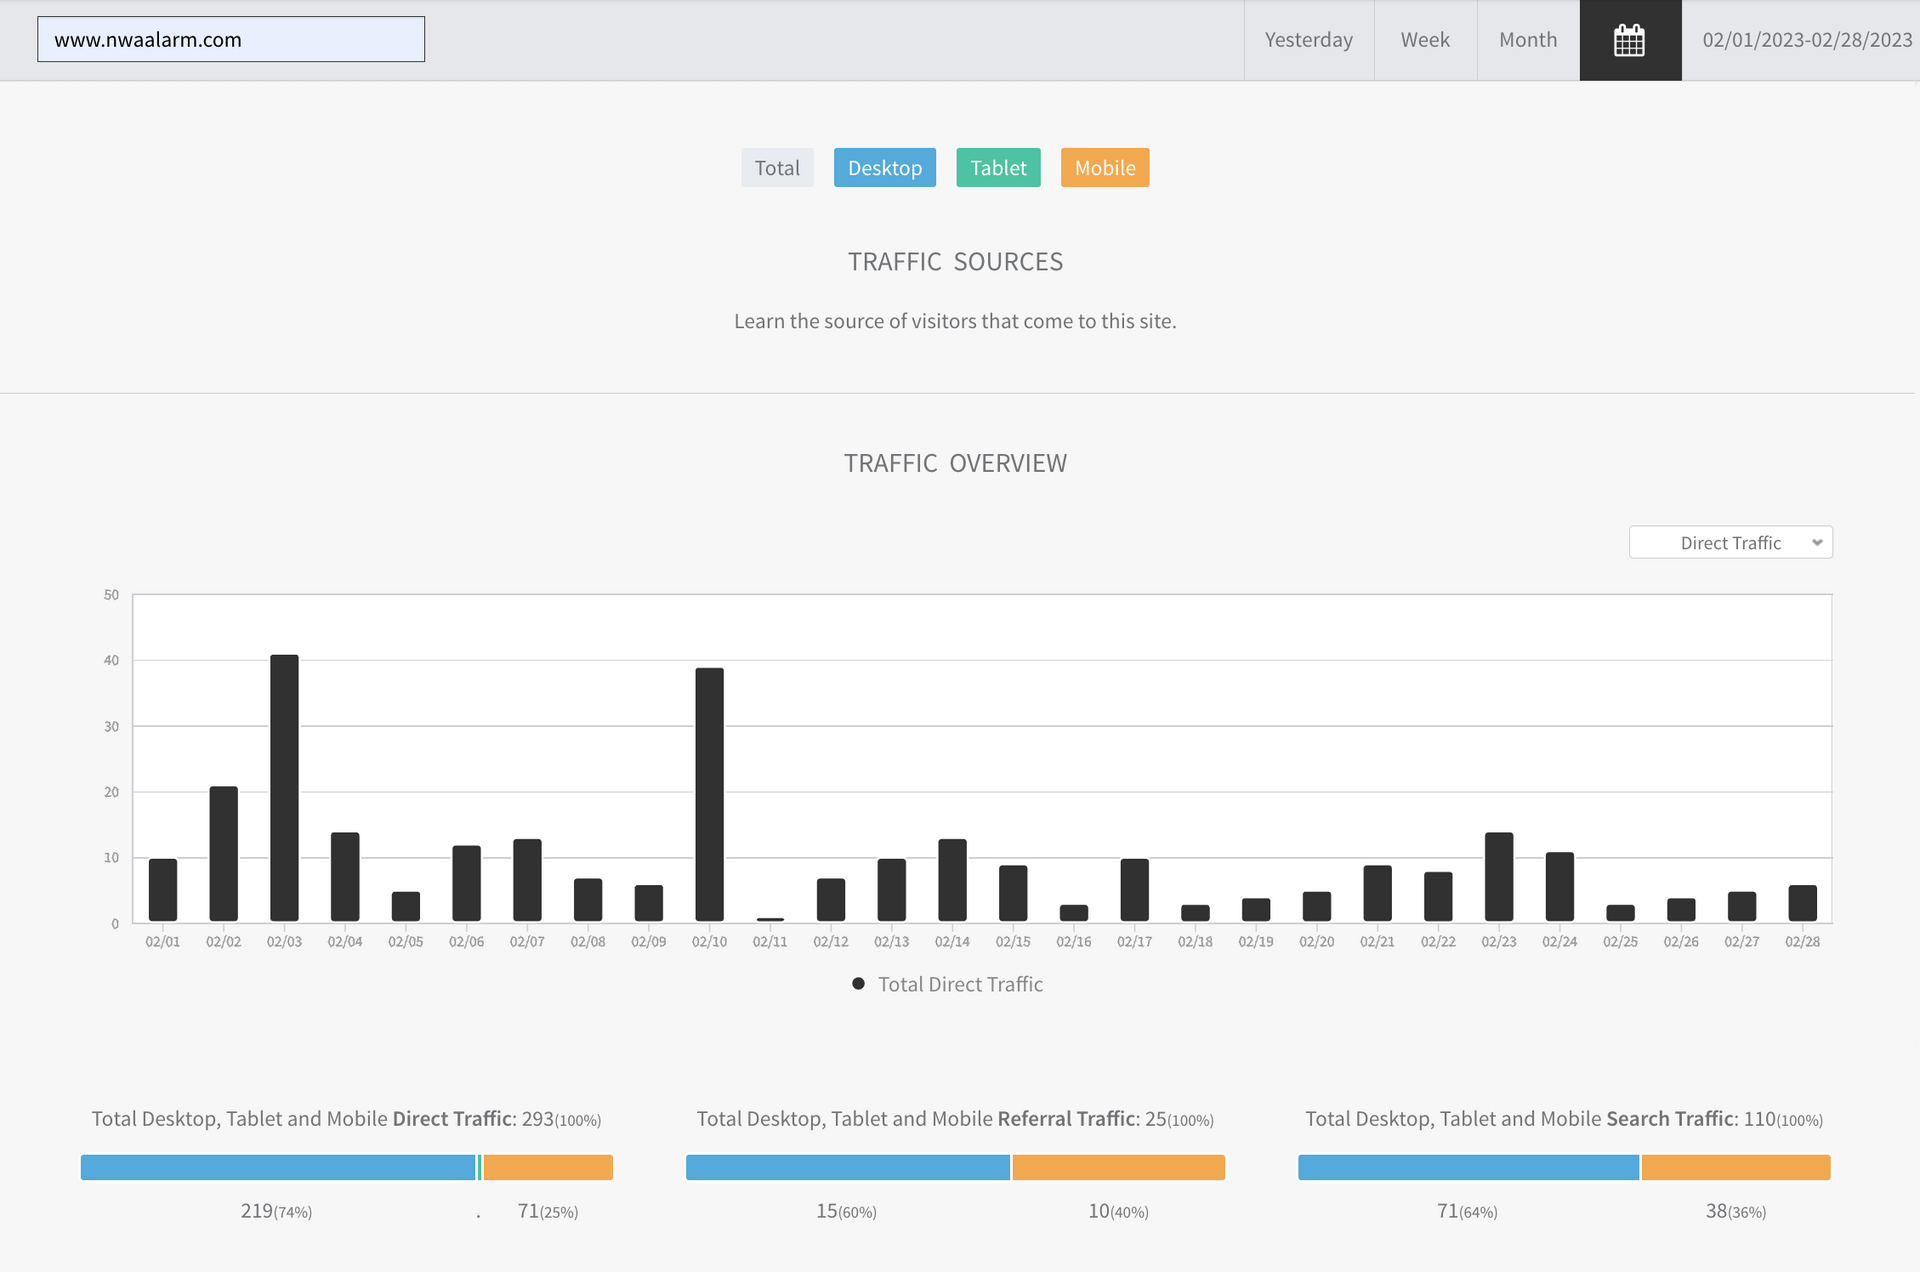Click the 02/10 bar in chart
Screen dimensions: 1920x1272
point(709,795)
